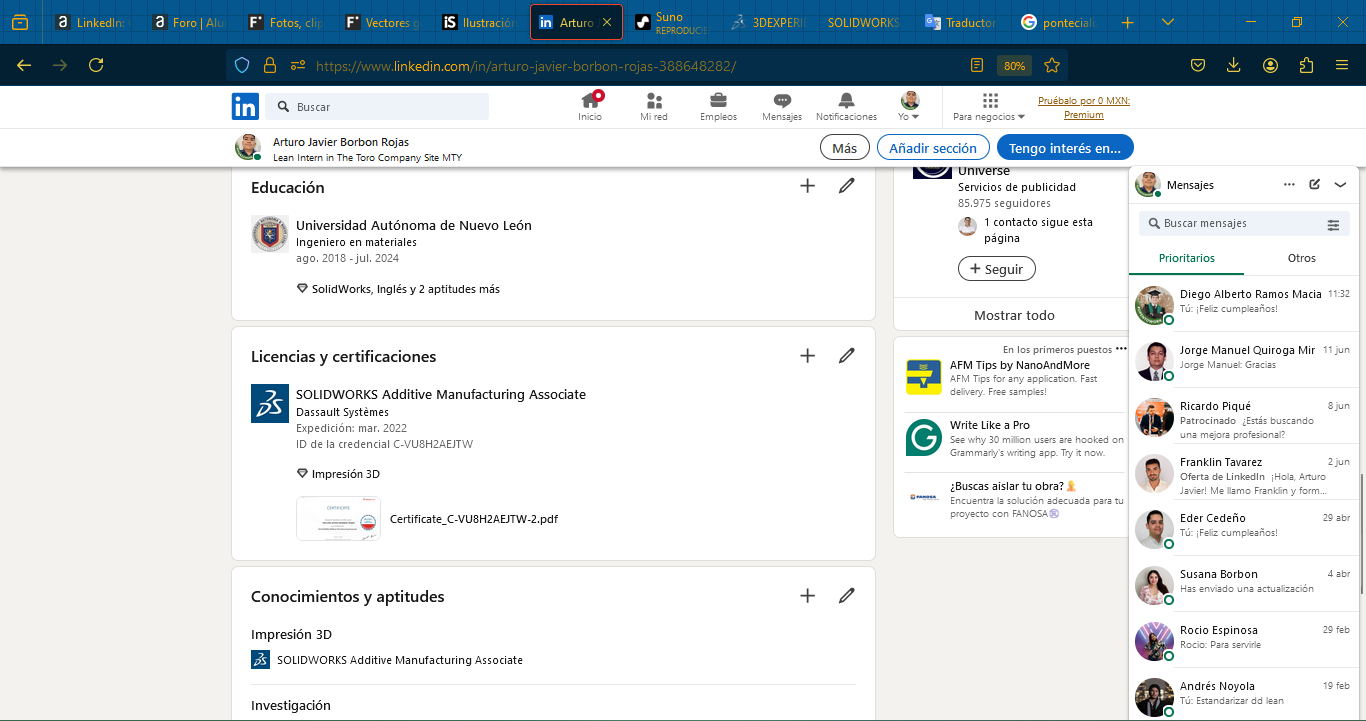Open Inicio home icon in navbar

click(590, 107)
